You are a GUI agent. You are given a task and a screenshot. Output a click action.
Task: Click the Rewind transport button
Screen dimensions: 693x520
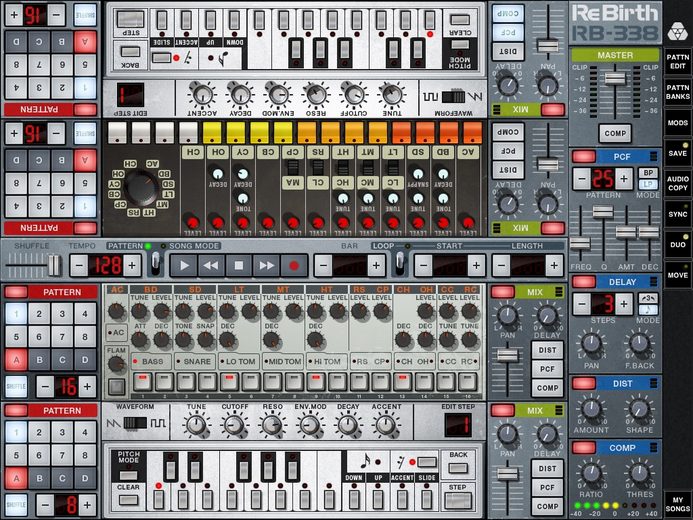[211, 266]
